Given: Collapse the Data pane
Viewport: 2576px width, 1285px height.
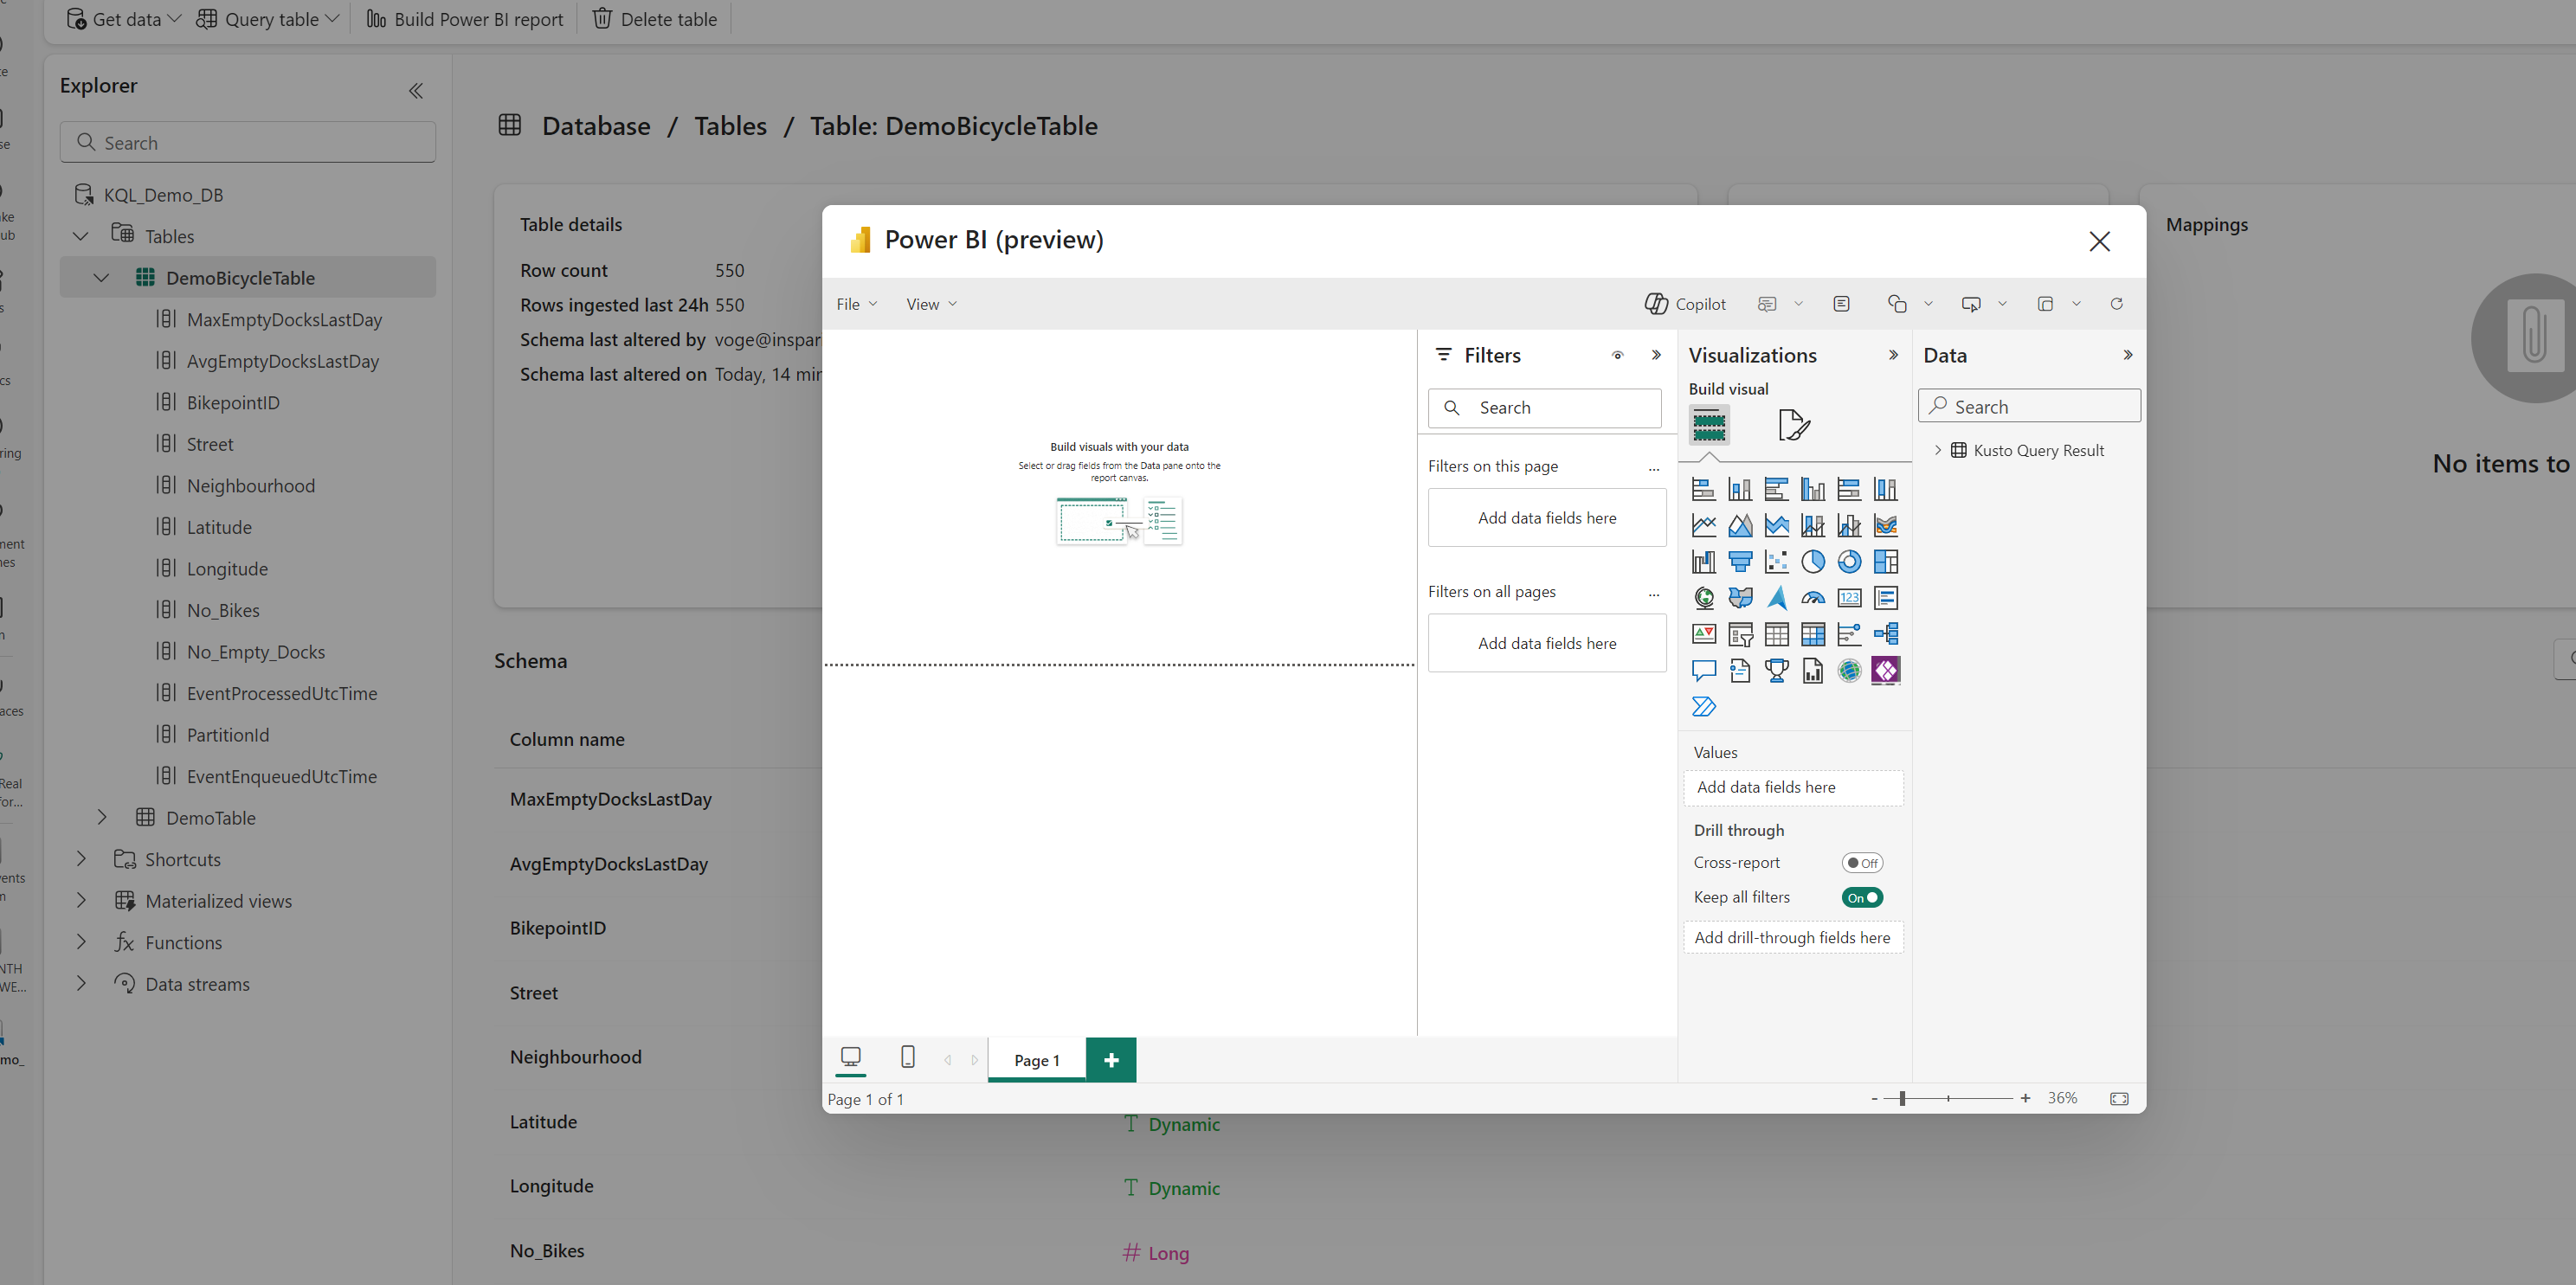Looking at the screenshot, I should [x=2127, y=355].
